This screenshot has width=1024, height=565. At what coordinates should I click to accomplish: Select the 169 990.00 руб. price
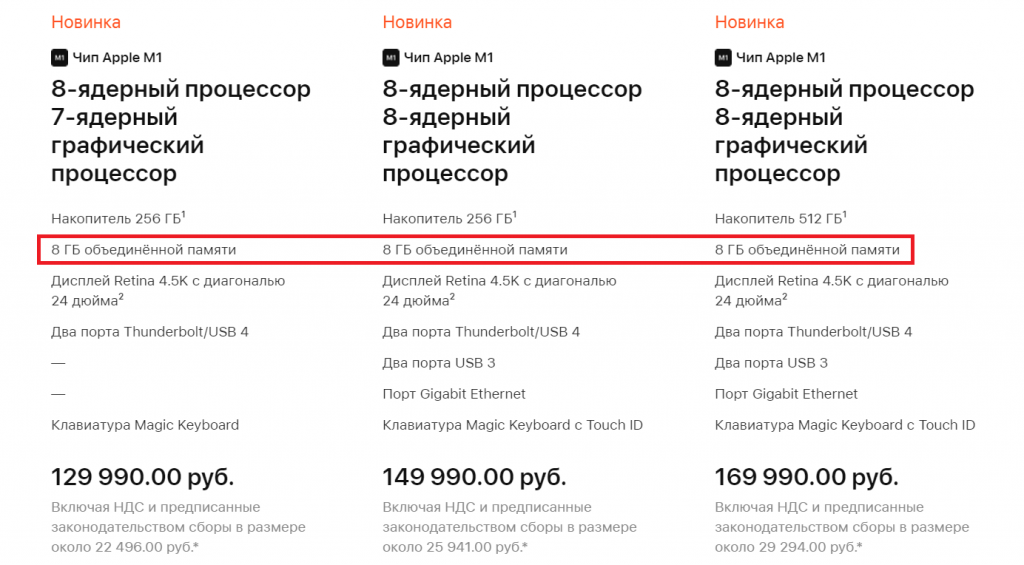[x=806, y=476]
